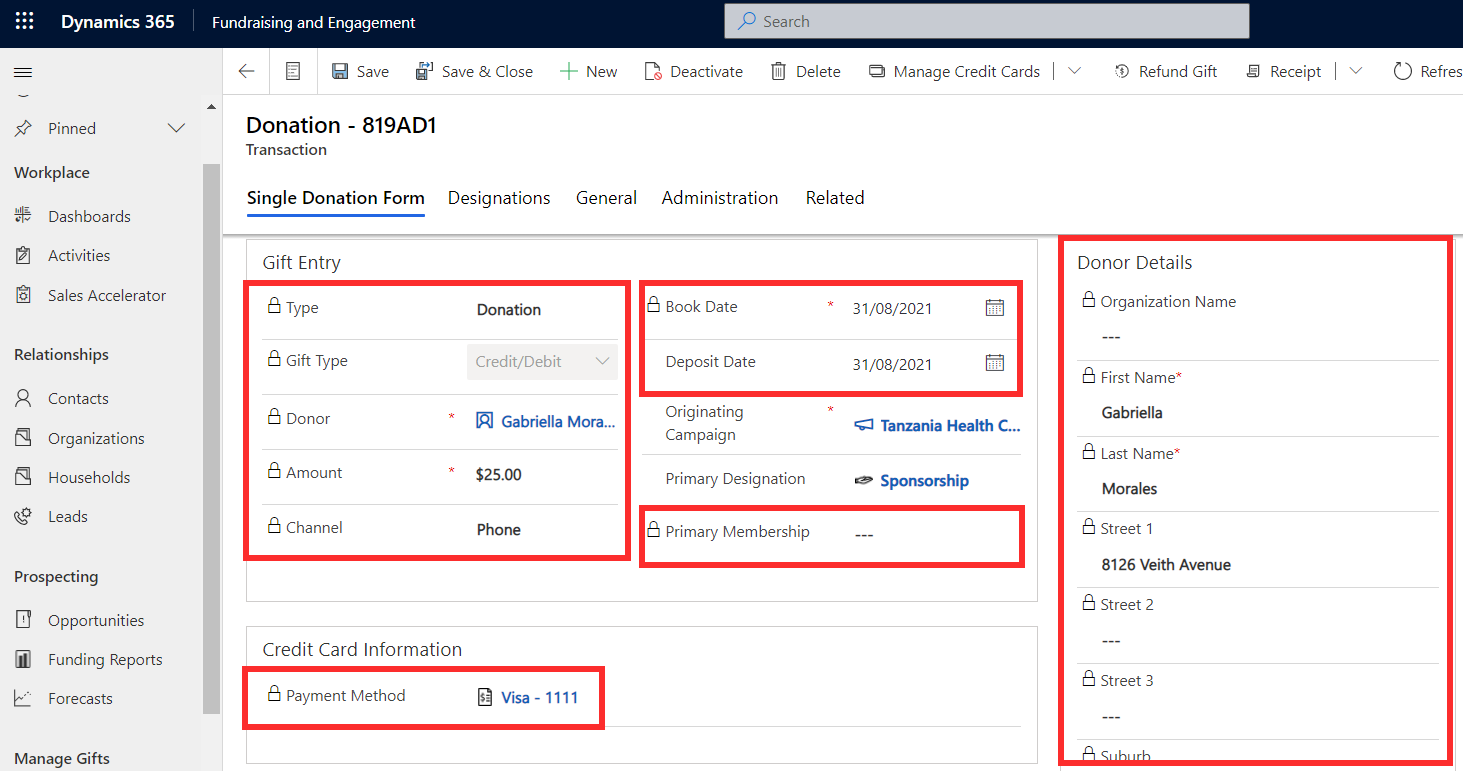Open the Gift Type Credit/Debit dropdown
Screen dimensions: 1463x771
point(542,362)
